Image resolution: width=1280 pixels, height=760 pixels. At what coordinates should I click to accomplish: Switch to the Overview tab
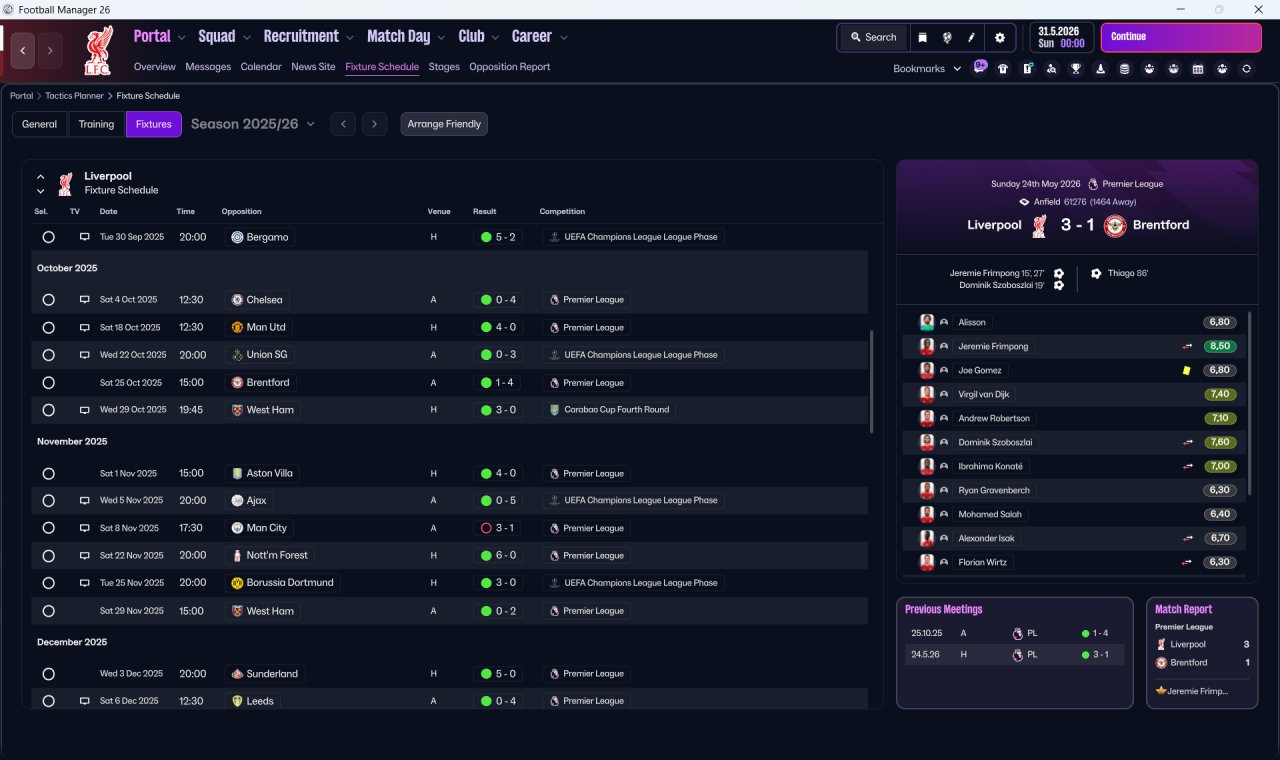(x=155, y=67)
